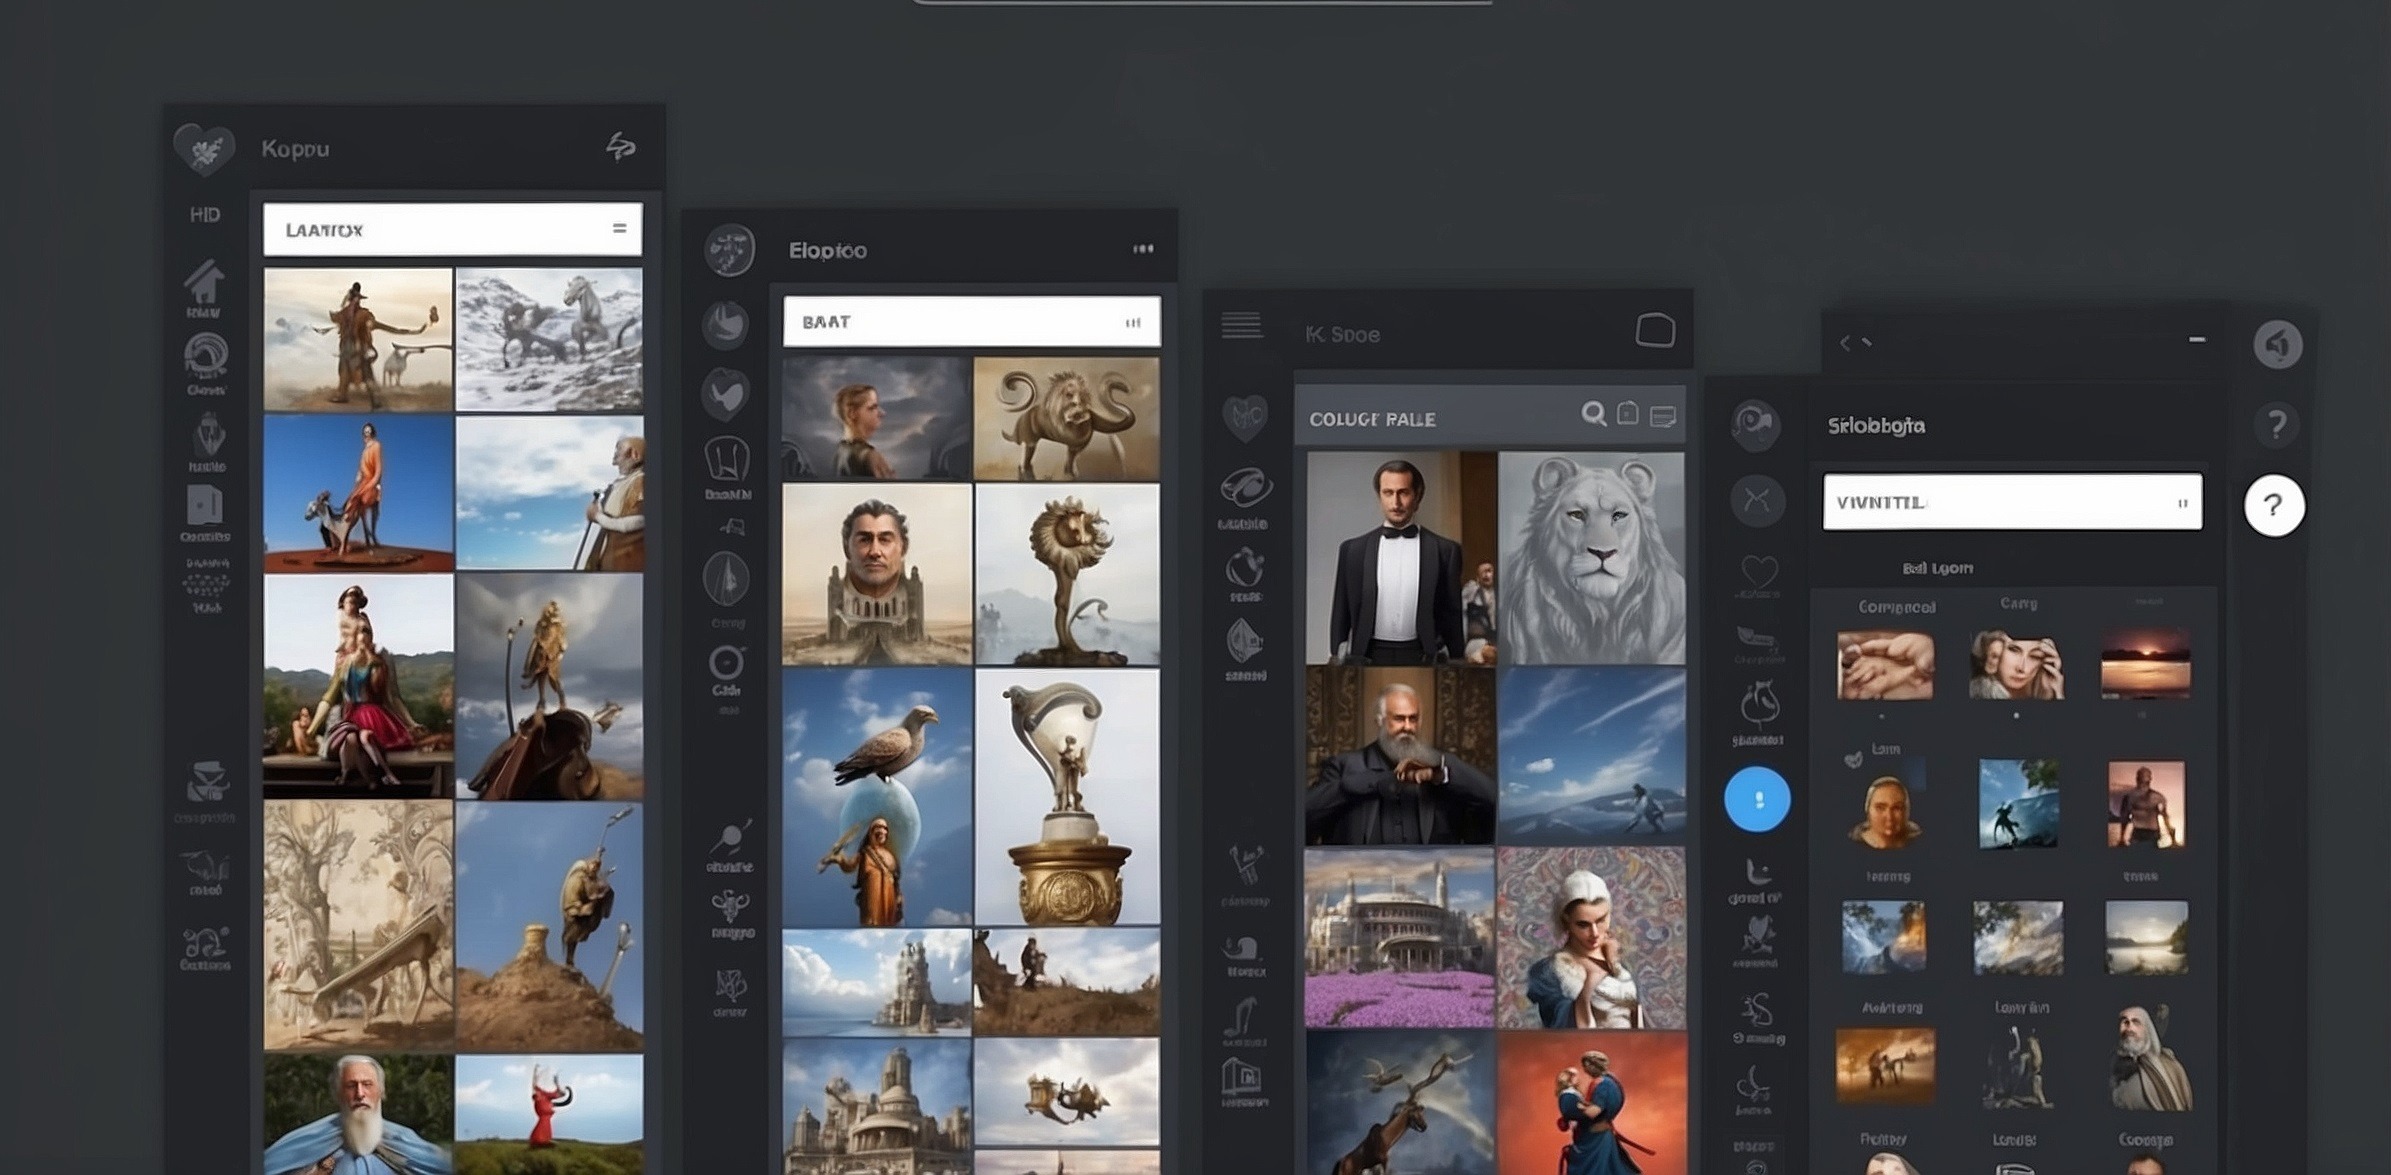2391x1175 pixels.
Task: Open the hamburger menu in K Sooe panel
Action: tap(1241, 325)
